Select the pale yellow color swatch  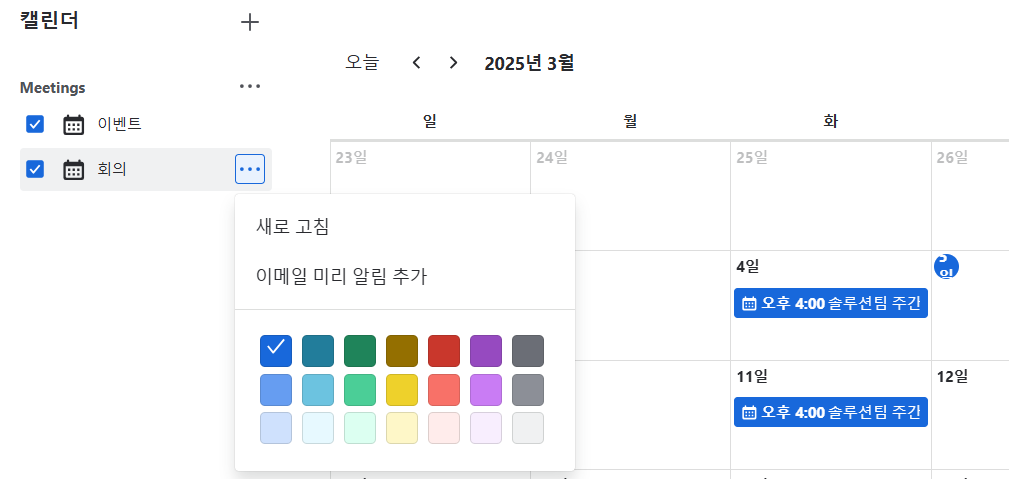pyautogui.click(x=402, y=428)
